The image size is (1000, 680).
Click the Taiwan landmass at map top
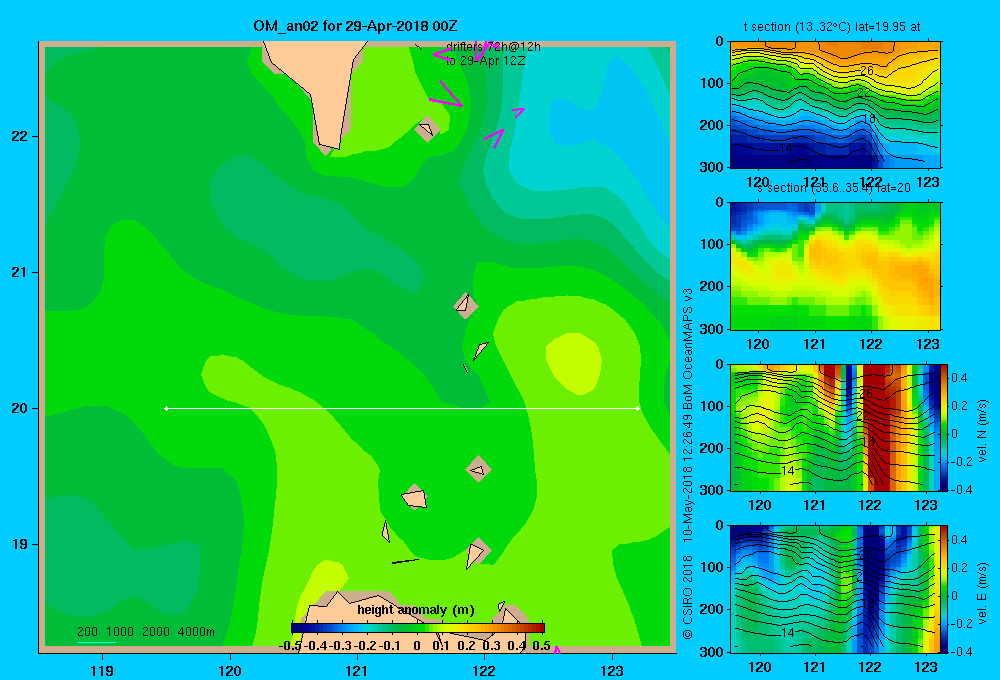point(322,83)
